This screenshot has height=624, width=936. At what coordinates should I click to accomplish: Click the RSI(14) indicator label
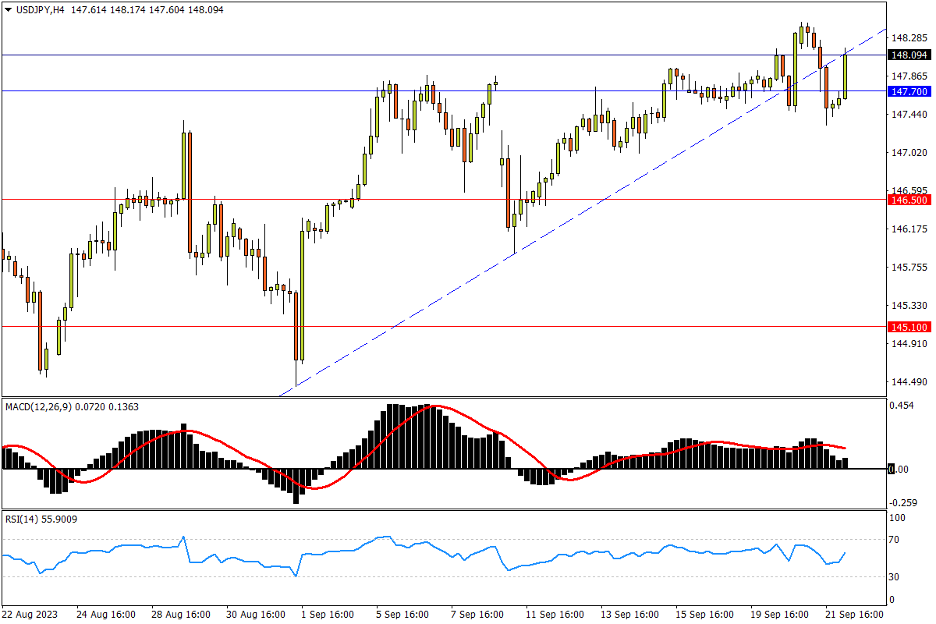pos(23,519)
